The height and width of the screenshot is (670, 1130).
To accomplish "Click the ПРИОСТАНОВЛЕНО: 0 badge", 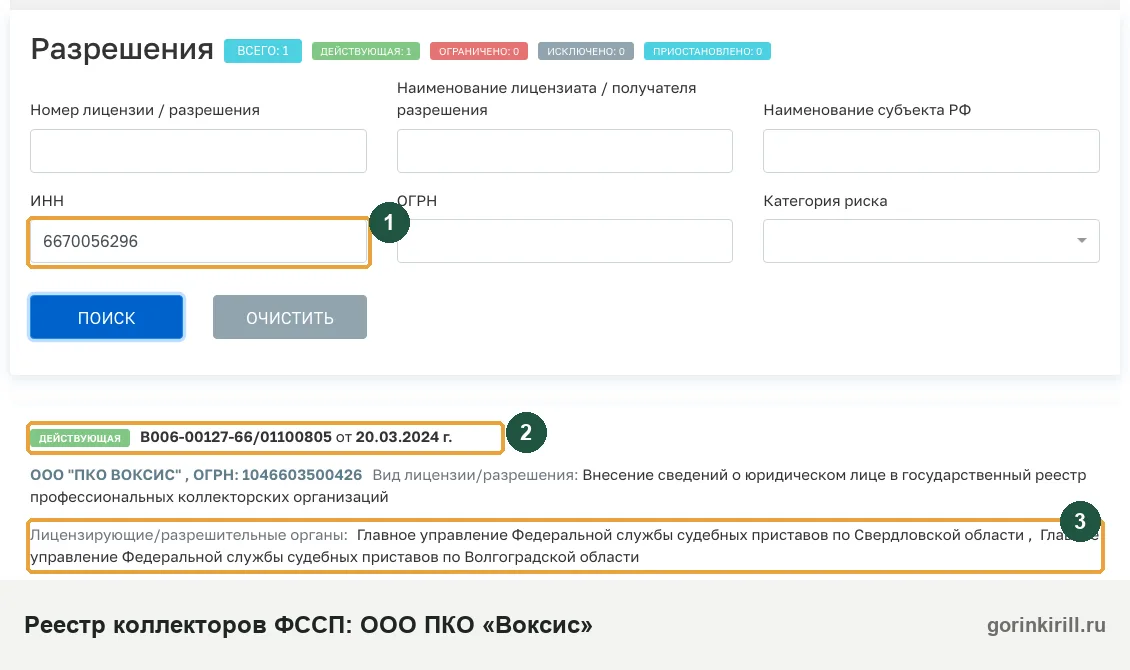I will pos(707,51).
